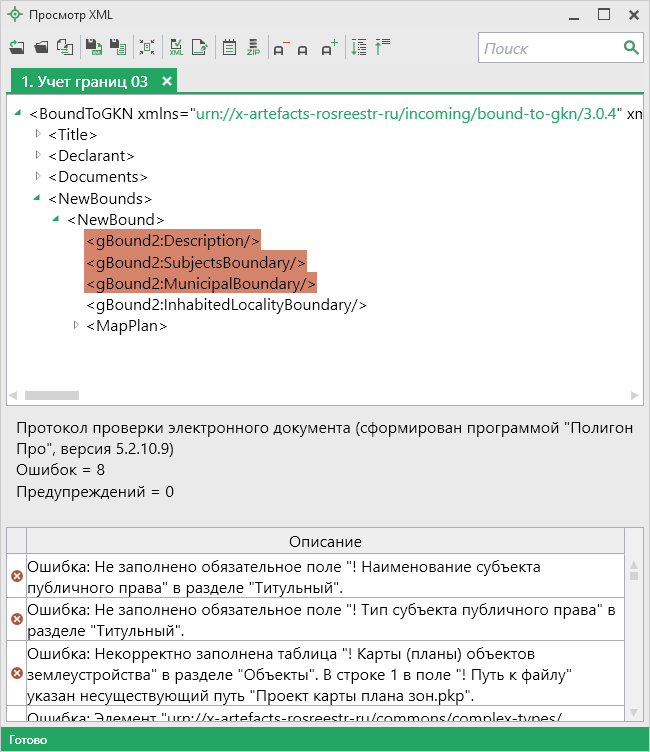Decrease font size with A-minus icon
The width and height of the screenshot is (650, 752).
pos(279,47)
